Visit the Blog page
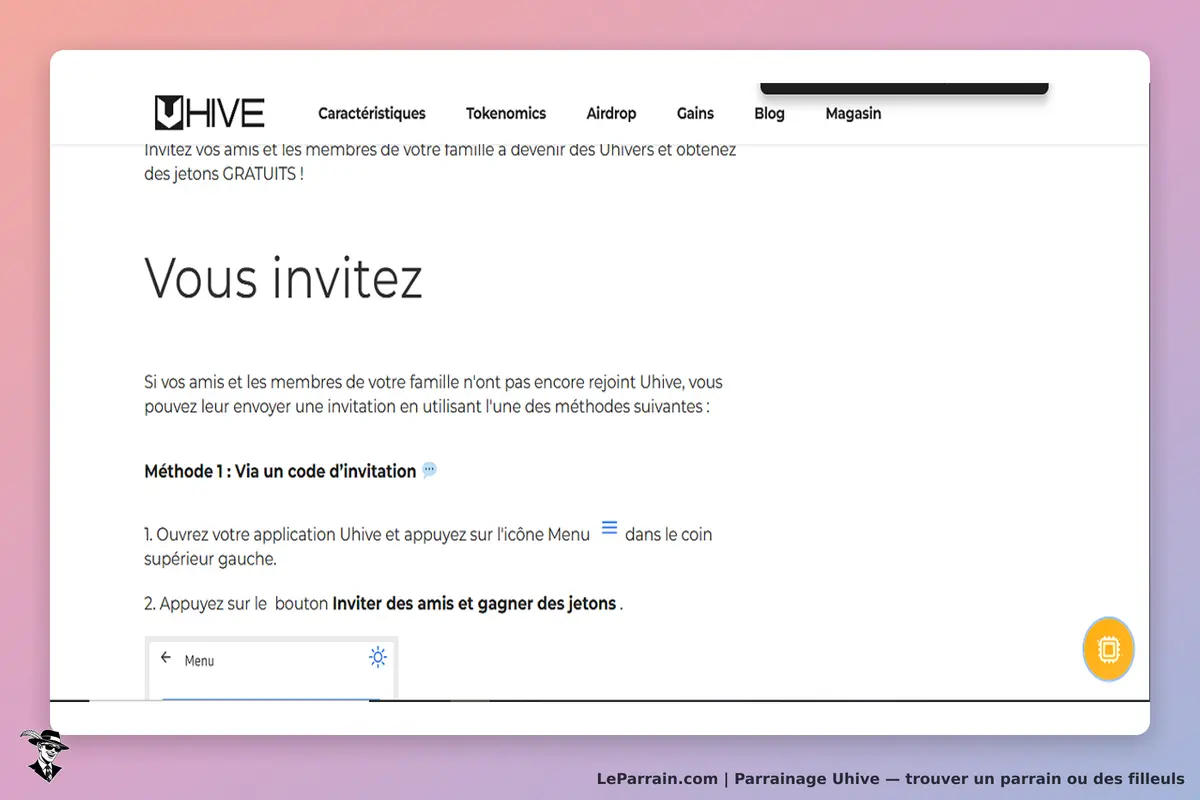Screen dimensions: 1200x800 (769, 113)
